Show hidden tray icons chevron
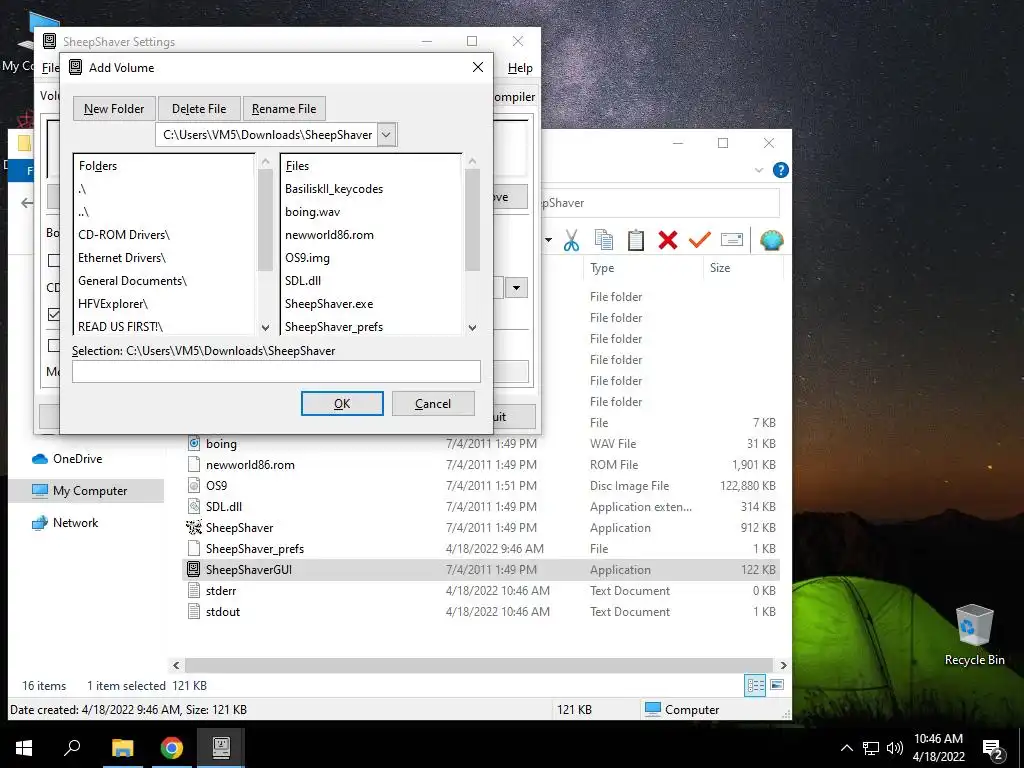The image size is (1024, 768). point(846,748)
